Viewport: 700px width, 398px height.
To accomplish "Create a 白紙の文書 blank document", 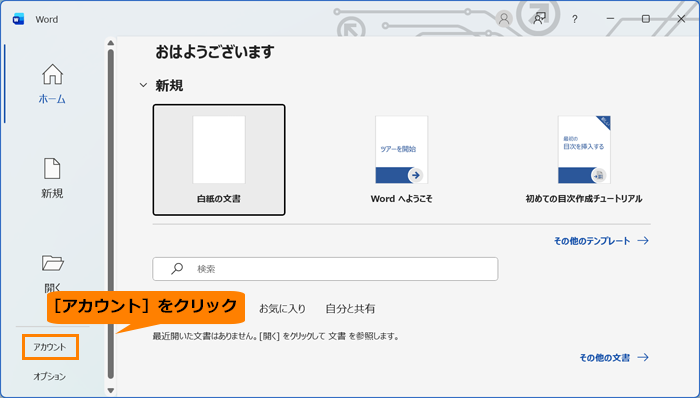I will point(219,160).
